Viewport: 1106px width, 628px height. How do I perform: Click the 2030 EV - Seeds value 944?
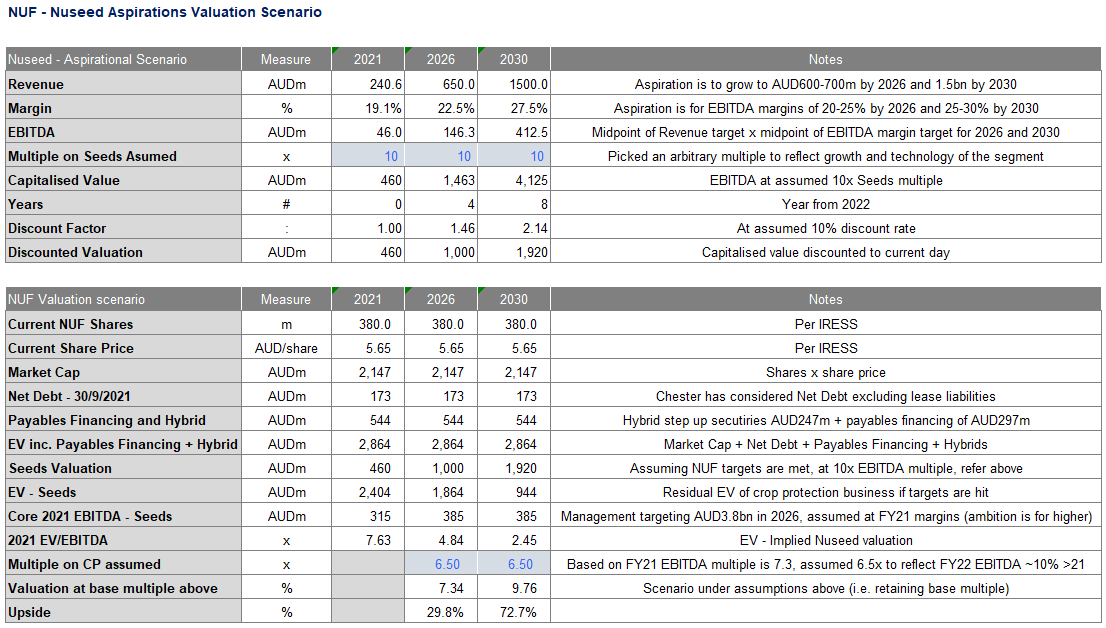514,493
